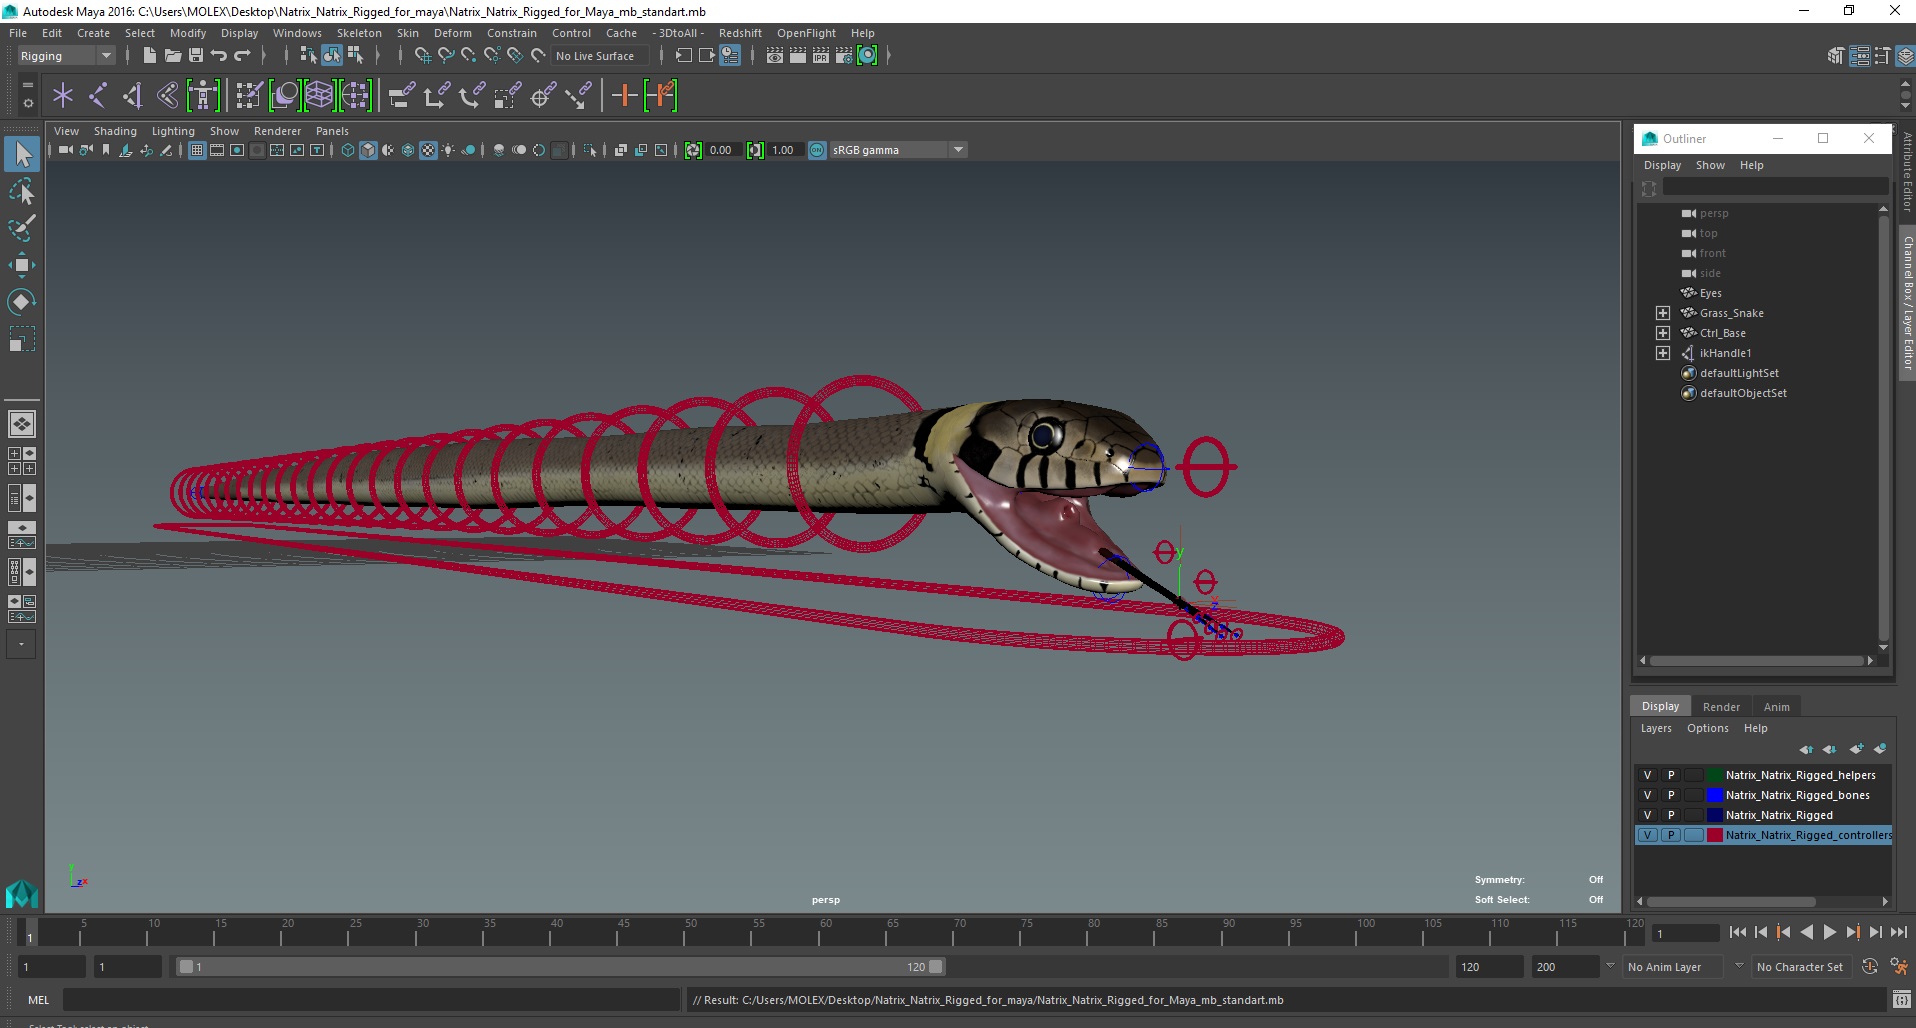This screenshot has height=1028, width=1916.
Task: Activate the Scale tool in toolbox
Action: point(22,340)
